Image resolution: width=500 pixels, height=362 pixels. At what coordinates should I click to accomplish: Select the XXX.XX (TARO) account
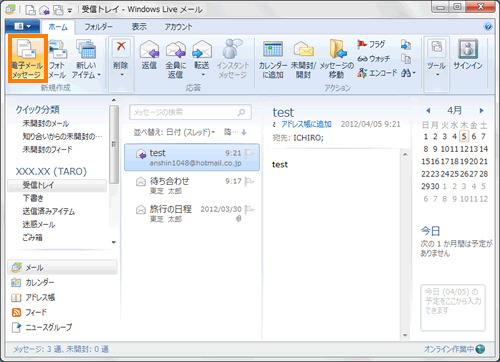[x=51, y=171]
